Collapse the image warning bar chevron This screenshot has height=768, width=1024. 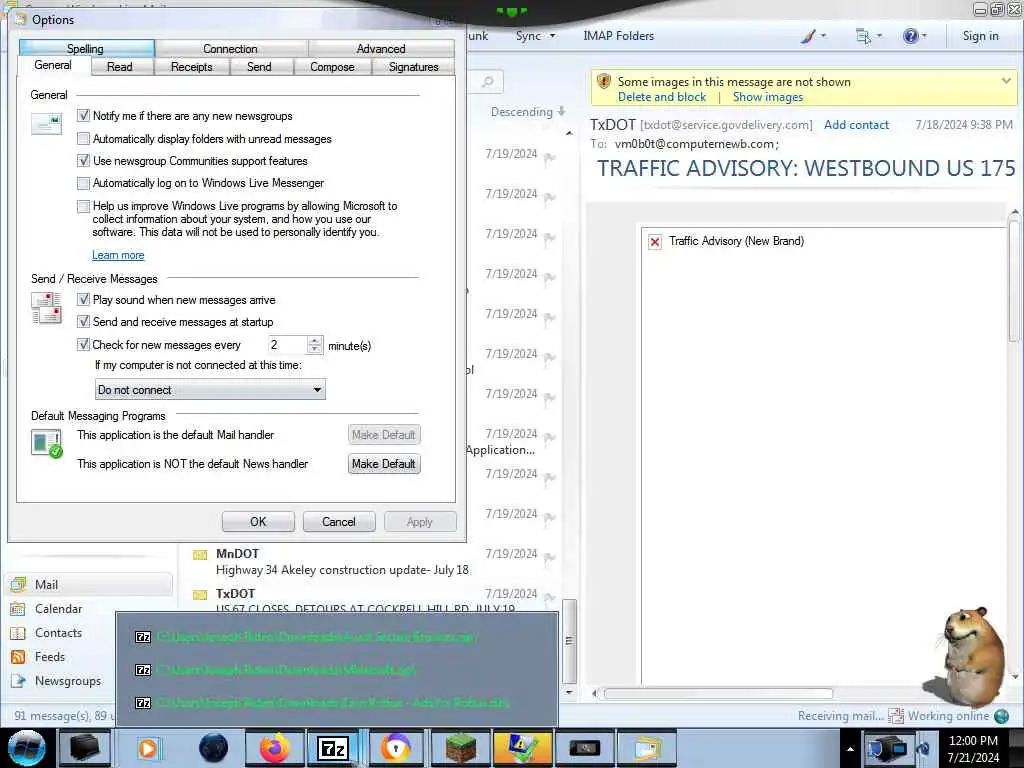coord(1006,81)
